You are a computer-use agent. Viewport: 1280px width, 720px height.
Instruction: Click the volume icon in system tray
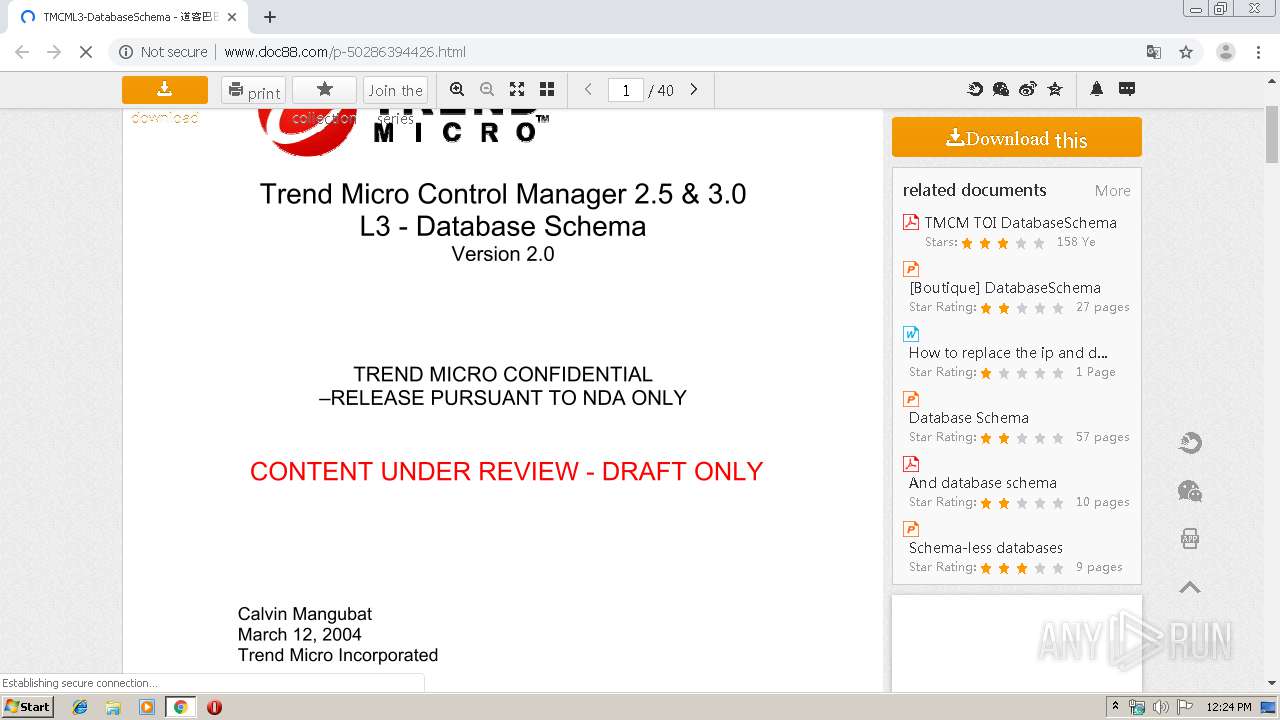1160,707
